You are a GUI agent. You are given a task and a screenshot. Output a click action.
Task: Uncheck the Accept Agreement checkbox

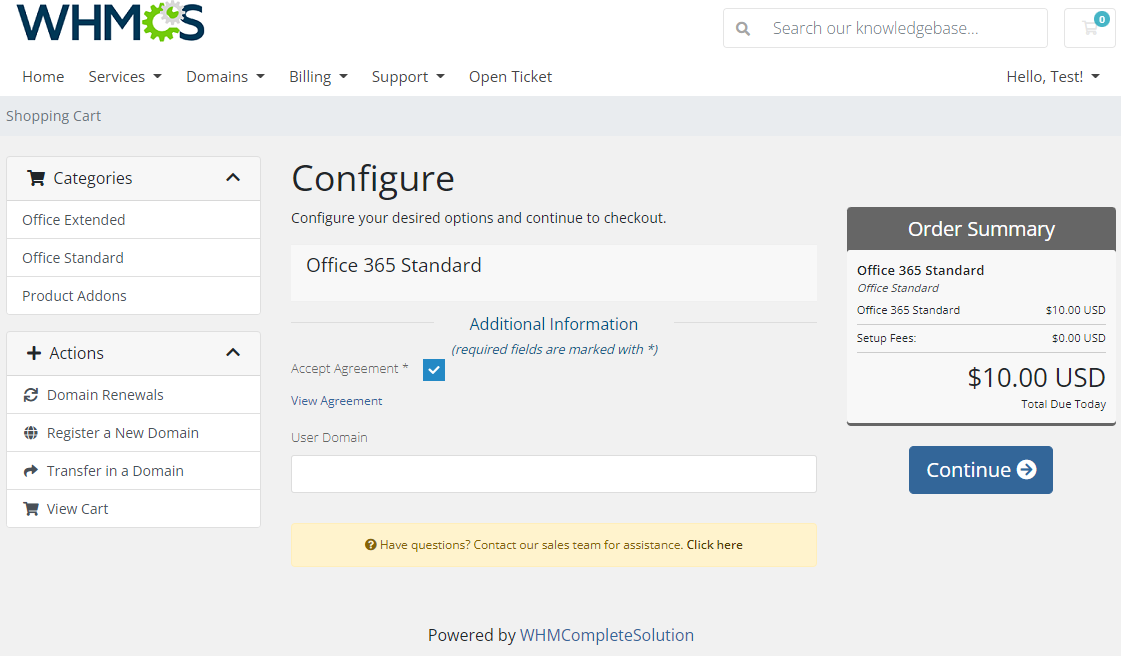[x=434, y=369]
